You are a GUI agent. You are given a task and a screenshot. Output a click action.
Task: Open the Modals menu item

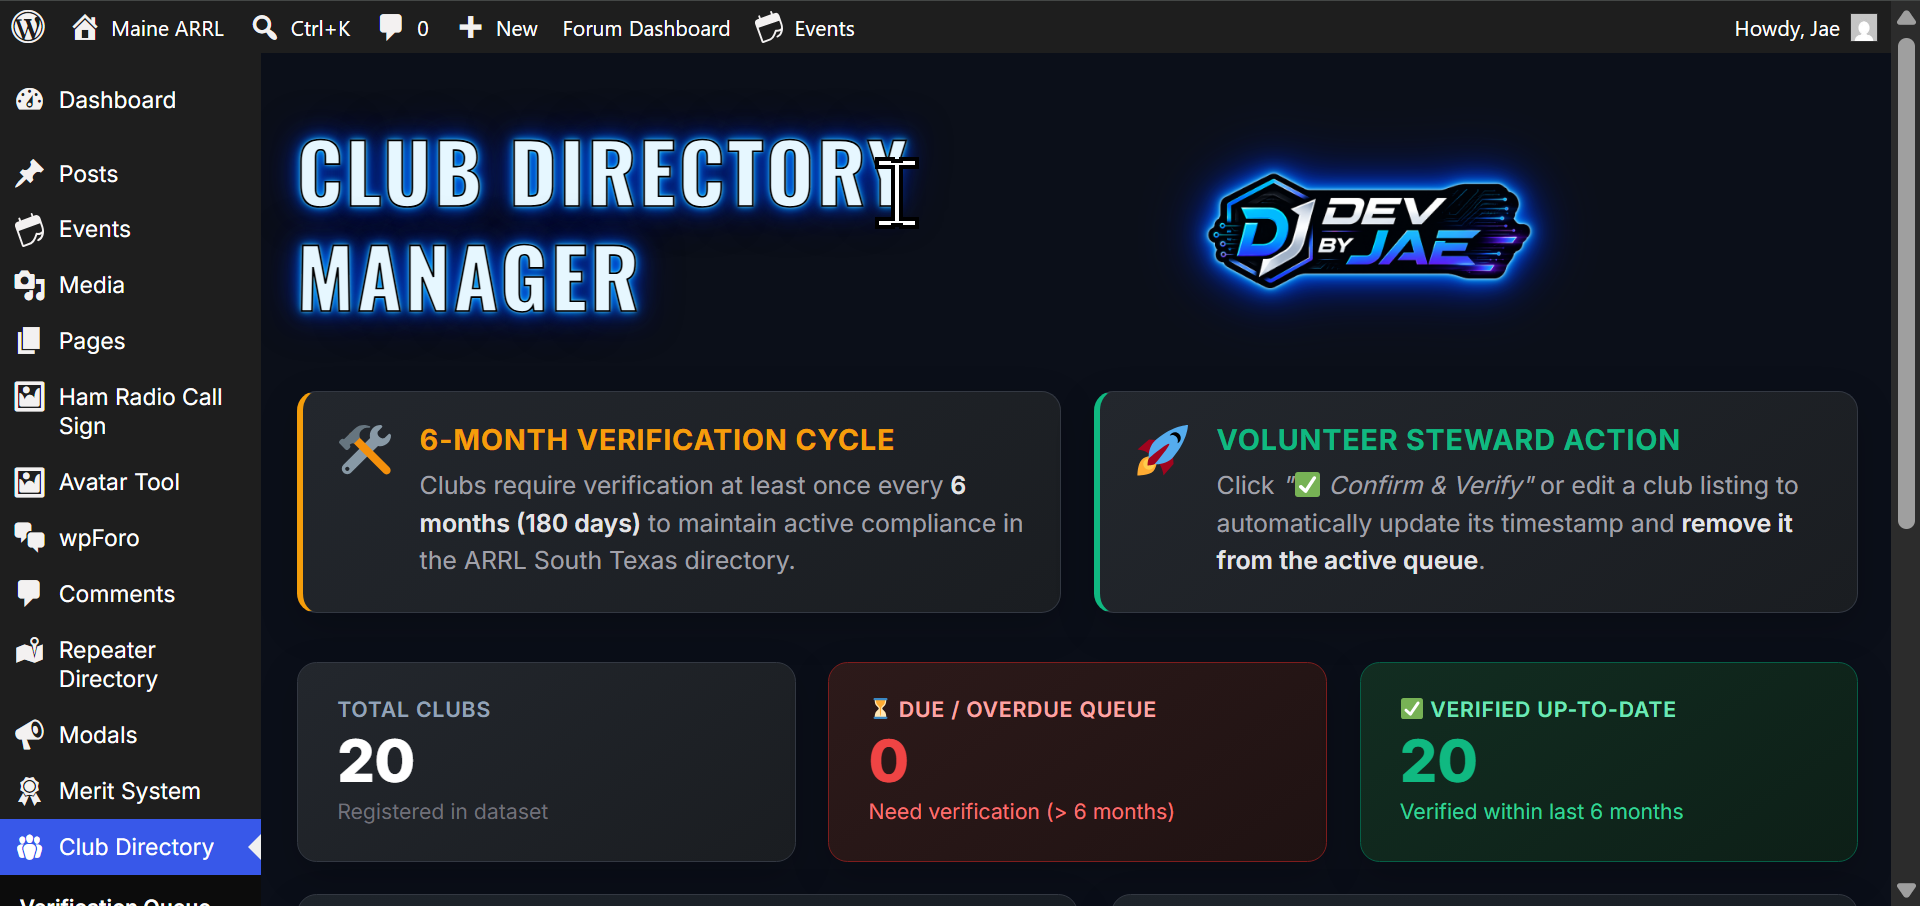130,735
